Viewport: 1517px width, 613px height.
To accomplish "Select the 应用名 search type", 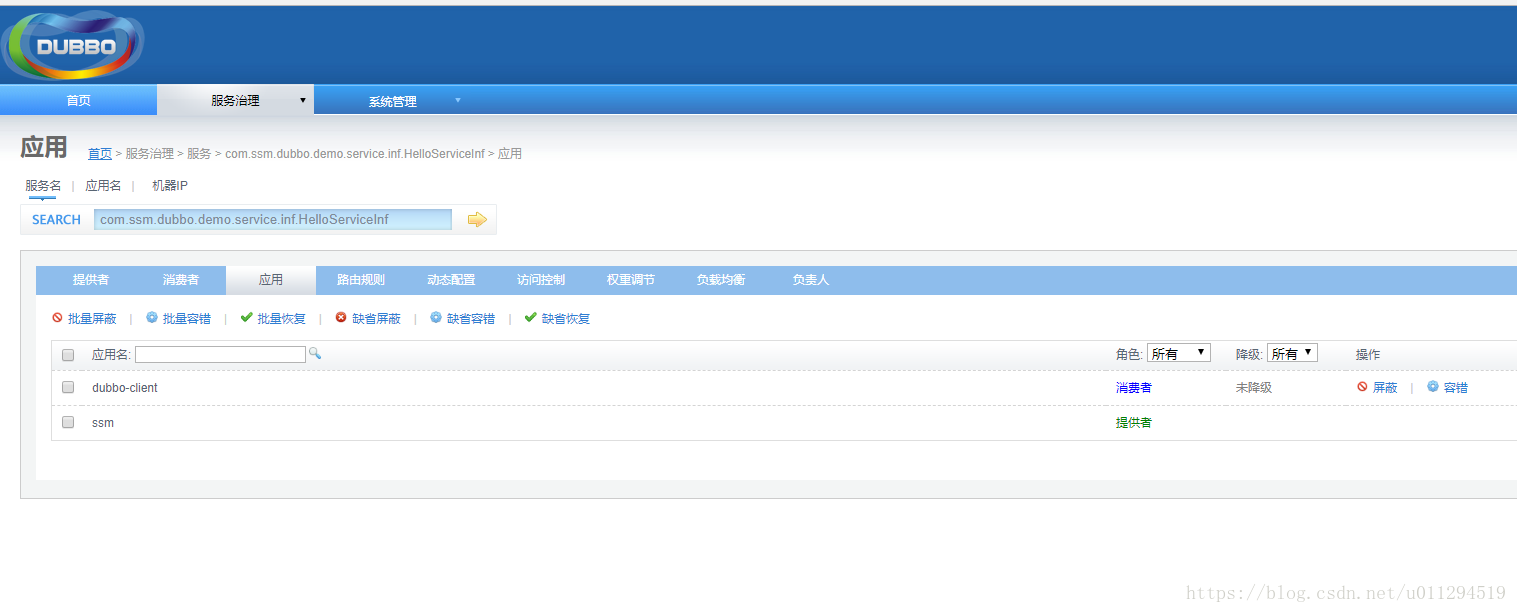I will click(103, 186).
